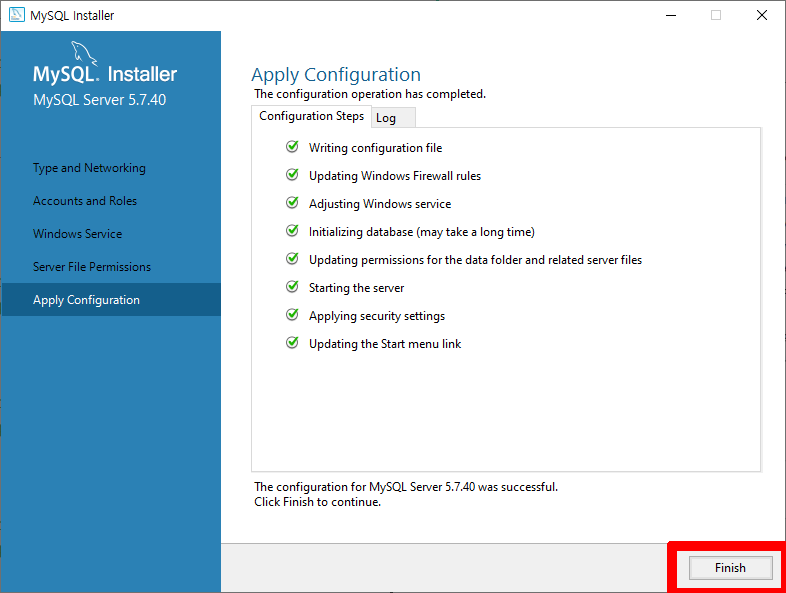Click green check beside Updating permissions for data folder
This screenshot has width=786, height=593.
pos(292,259)
